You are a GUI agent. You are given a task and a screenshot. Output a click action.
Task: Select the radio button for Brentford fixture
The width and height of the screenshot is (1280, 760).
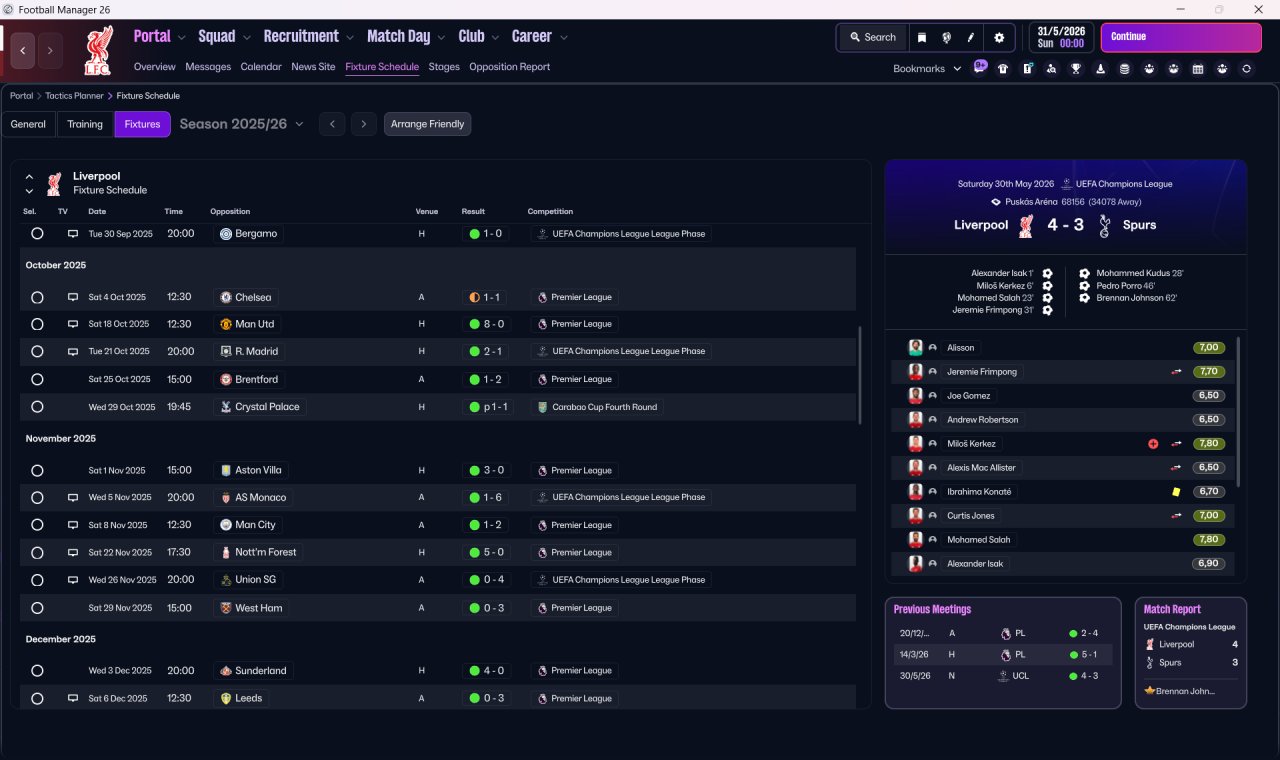point(37,379)
